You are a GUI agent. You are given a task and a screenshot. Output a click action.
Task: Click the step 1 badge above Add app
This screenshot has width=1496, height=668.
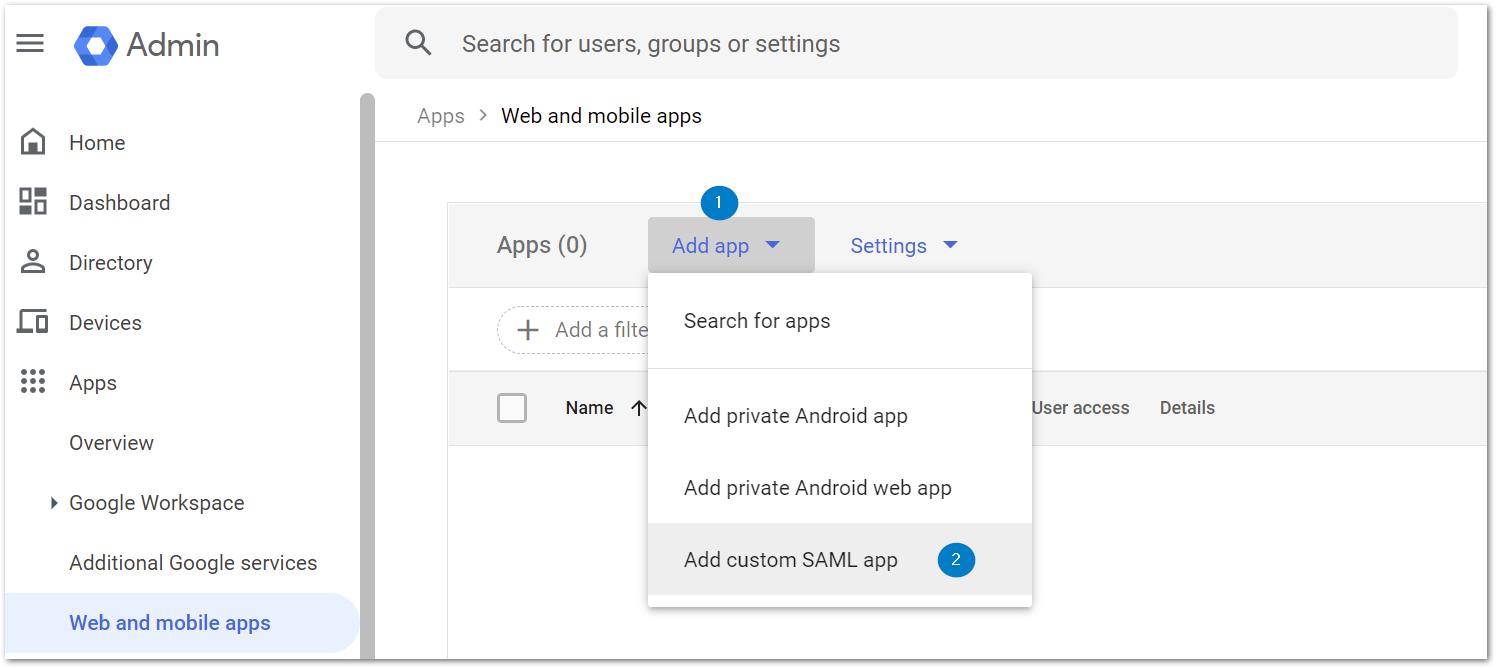pyautogui.click(x=719, y=203)
